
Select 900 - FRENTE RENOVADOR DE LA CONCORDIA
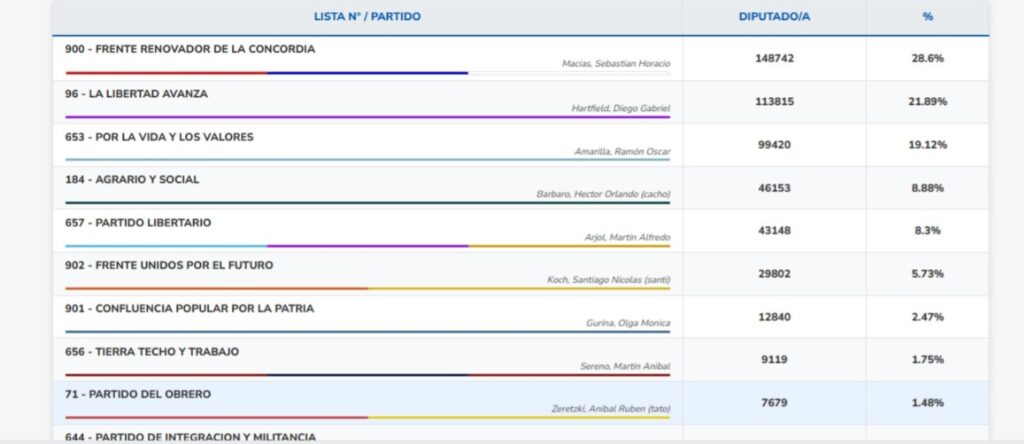pyautogui.click(x=190, y=49)
